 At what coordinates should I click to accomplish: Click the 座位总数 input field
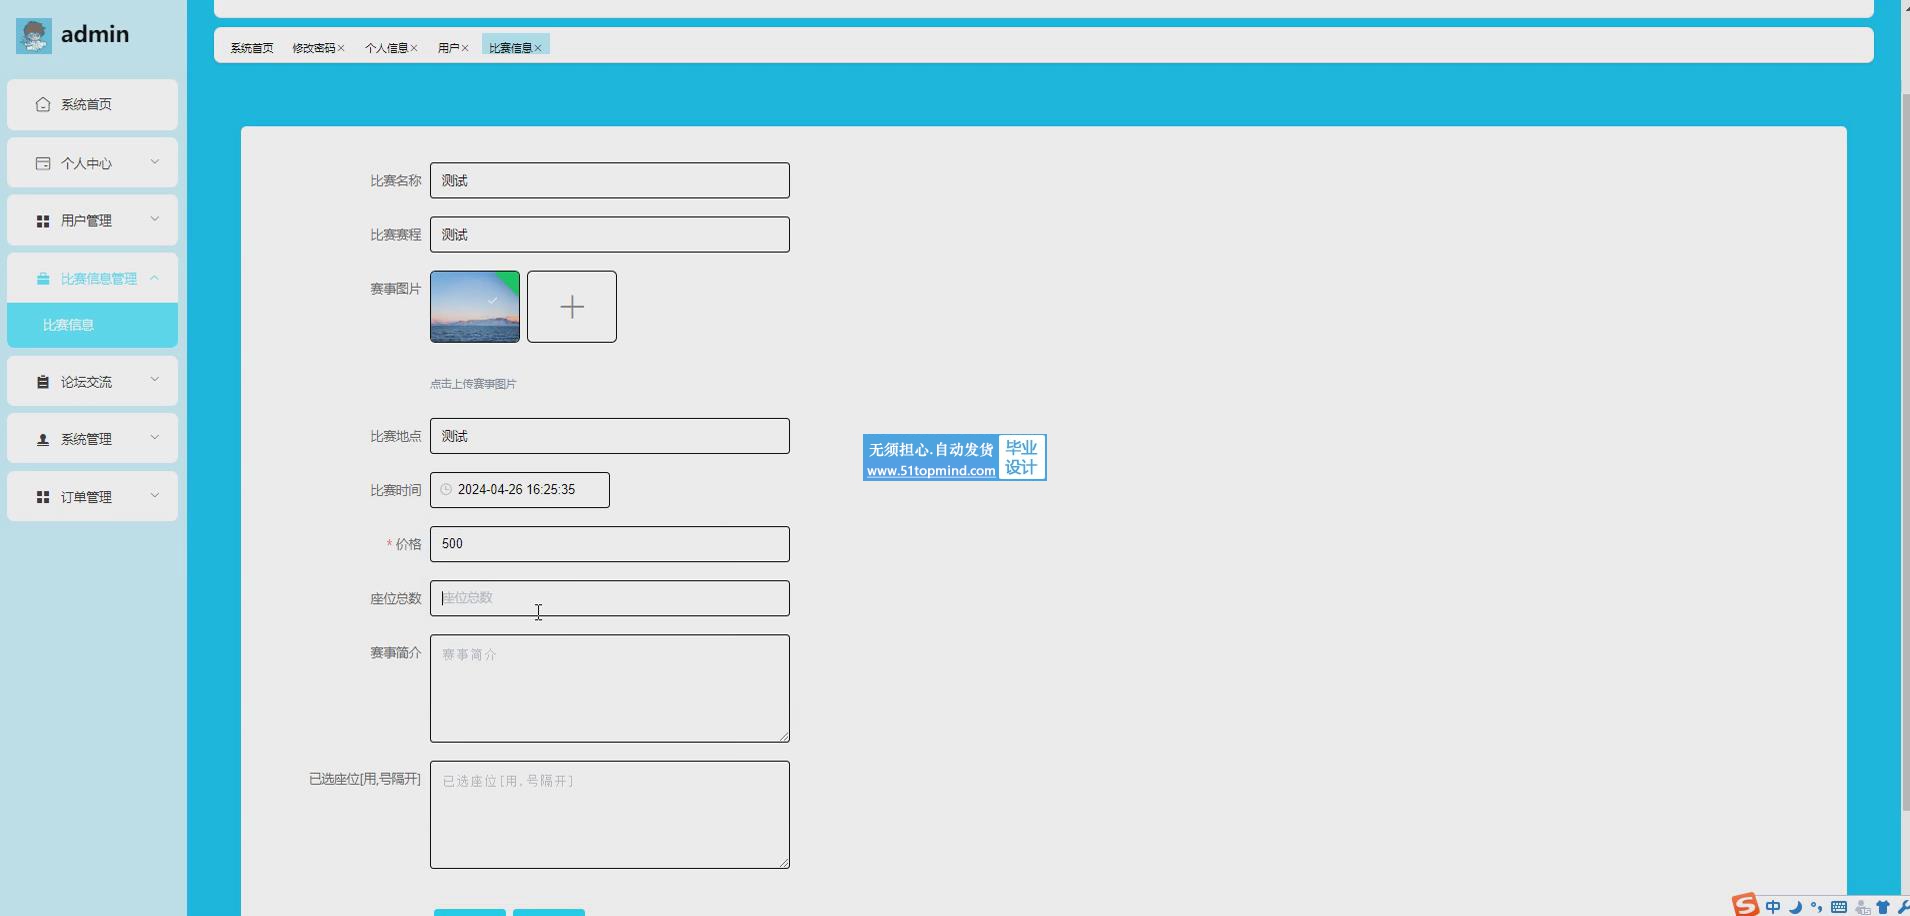[x=610, y=598]
